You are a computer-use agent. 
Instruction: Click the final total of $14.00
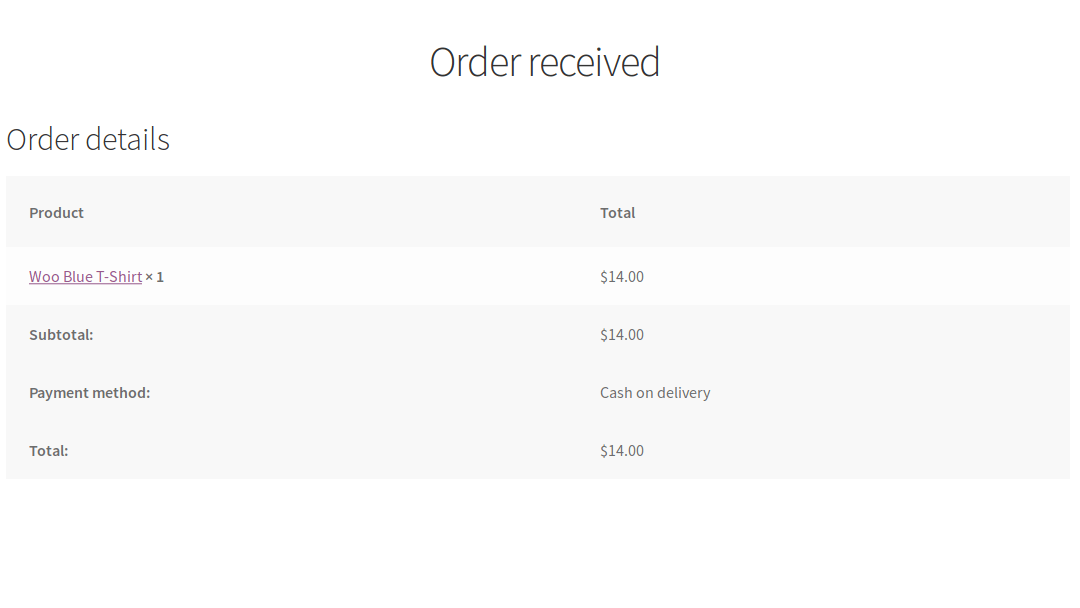[621, 450]
